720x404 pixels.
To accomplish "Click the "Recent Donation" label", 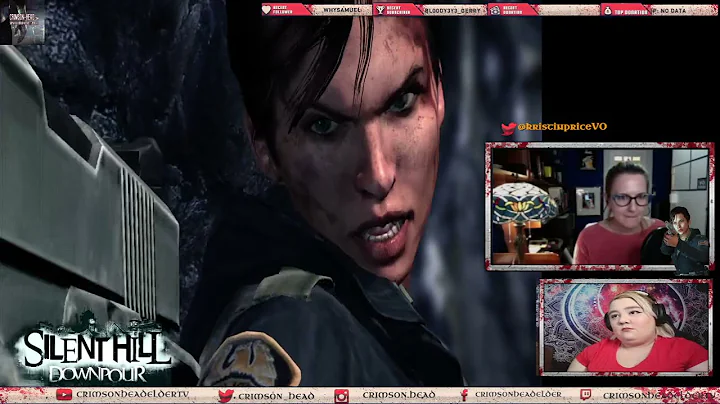I will point(510,10).
